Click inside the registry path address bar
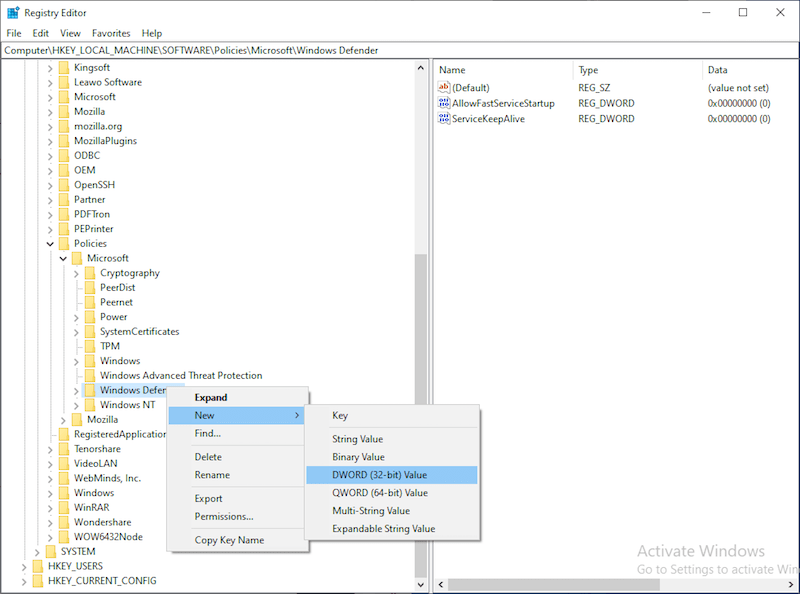 [x=200, y=50]
